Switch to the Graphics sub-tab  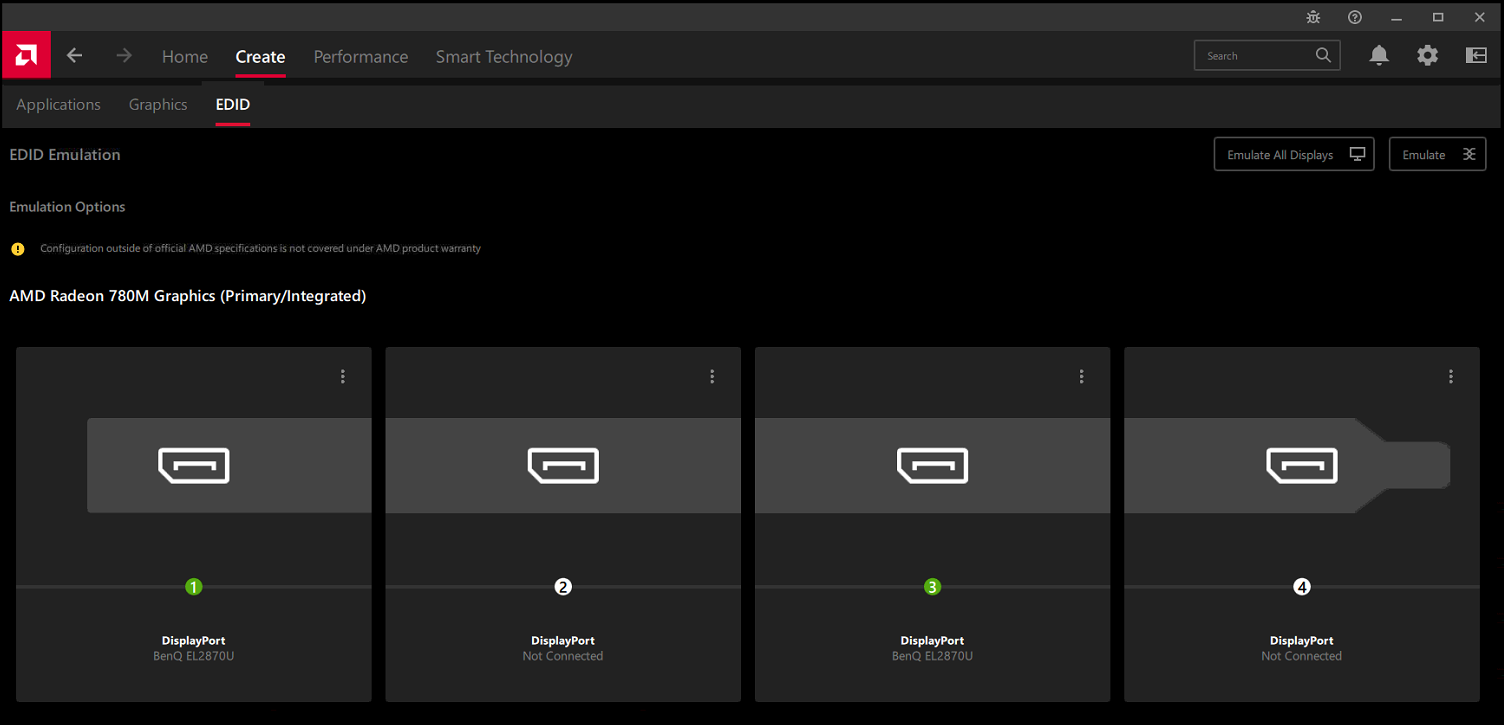point(158,105)
